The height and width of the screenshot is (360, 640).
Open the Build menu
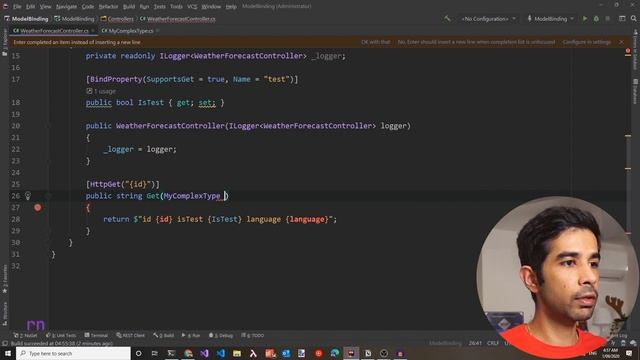point(129,7)
